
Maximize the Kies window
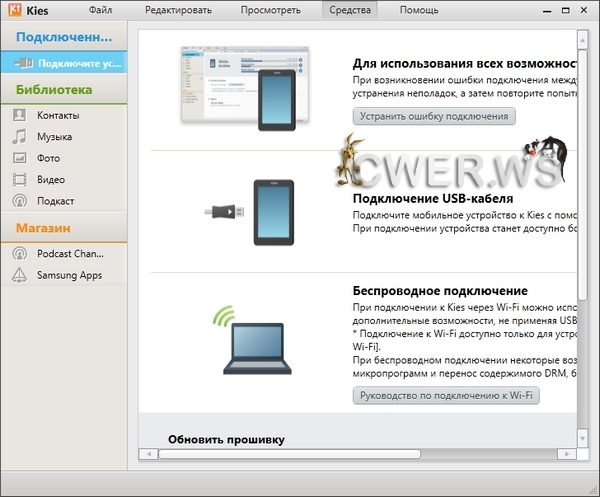[x=566, y=10]
